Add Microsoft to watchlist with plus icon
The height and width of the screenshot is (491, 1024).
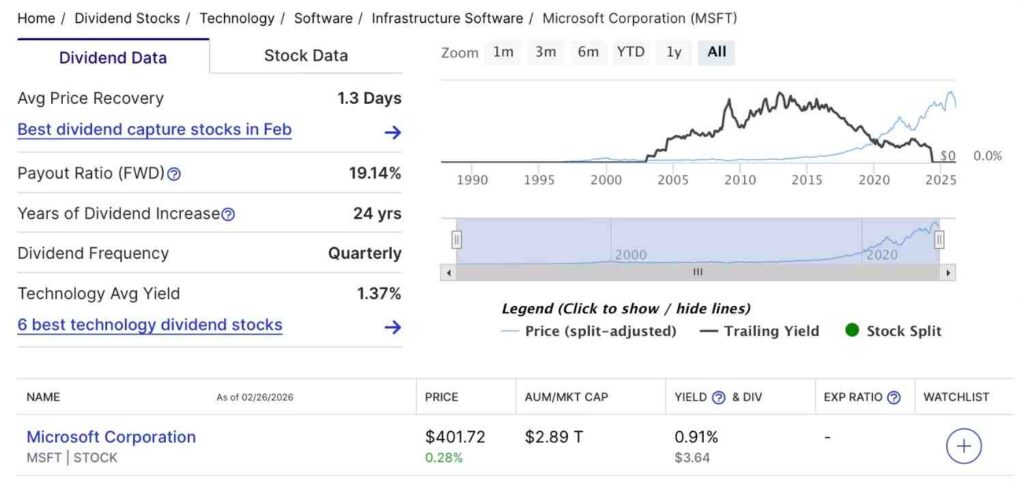[x=963, y=446]
